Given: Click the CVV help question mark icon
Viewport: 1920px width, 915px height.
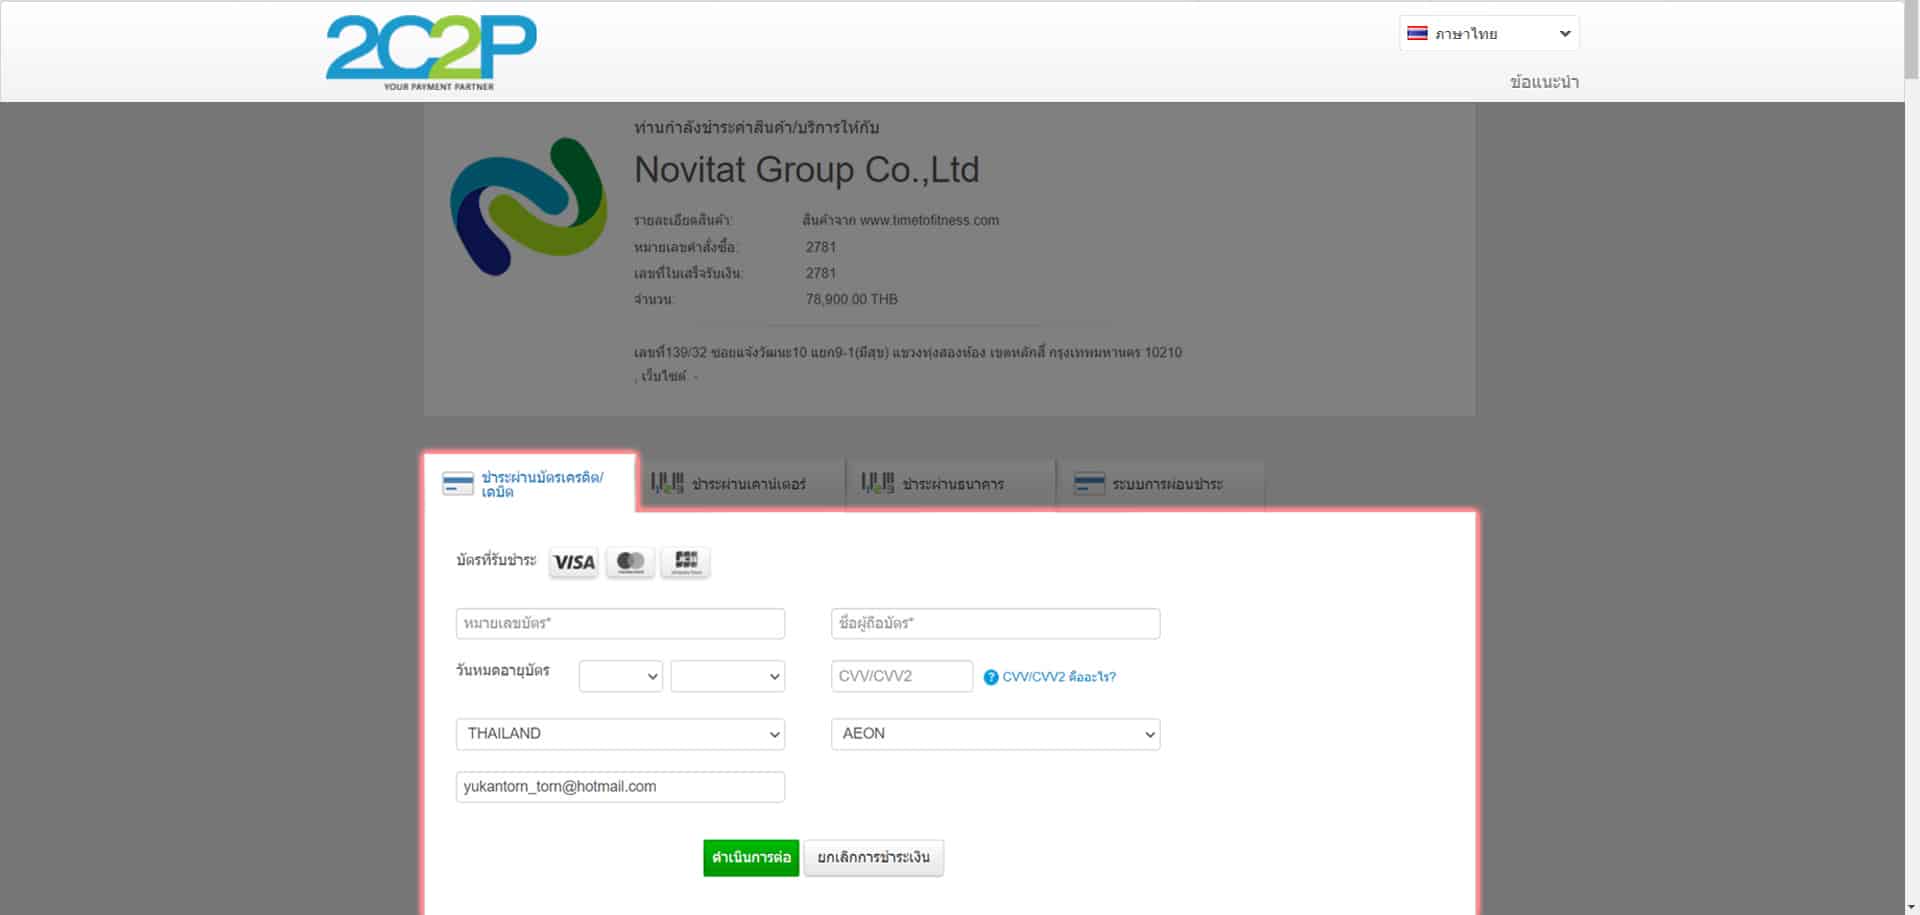Looking at the screenshot, I should 991,677.
